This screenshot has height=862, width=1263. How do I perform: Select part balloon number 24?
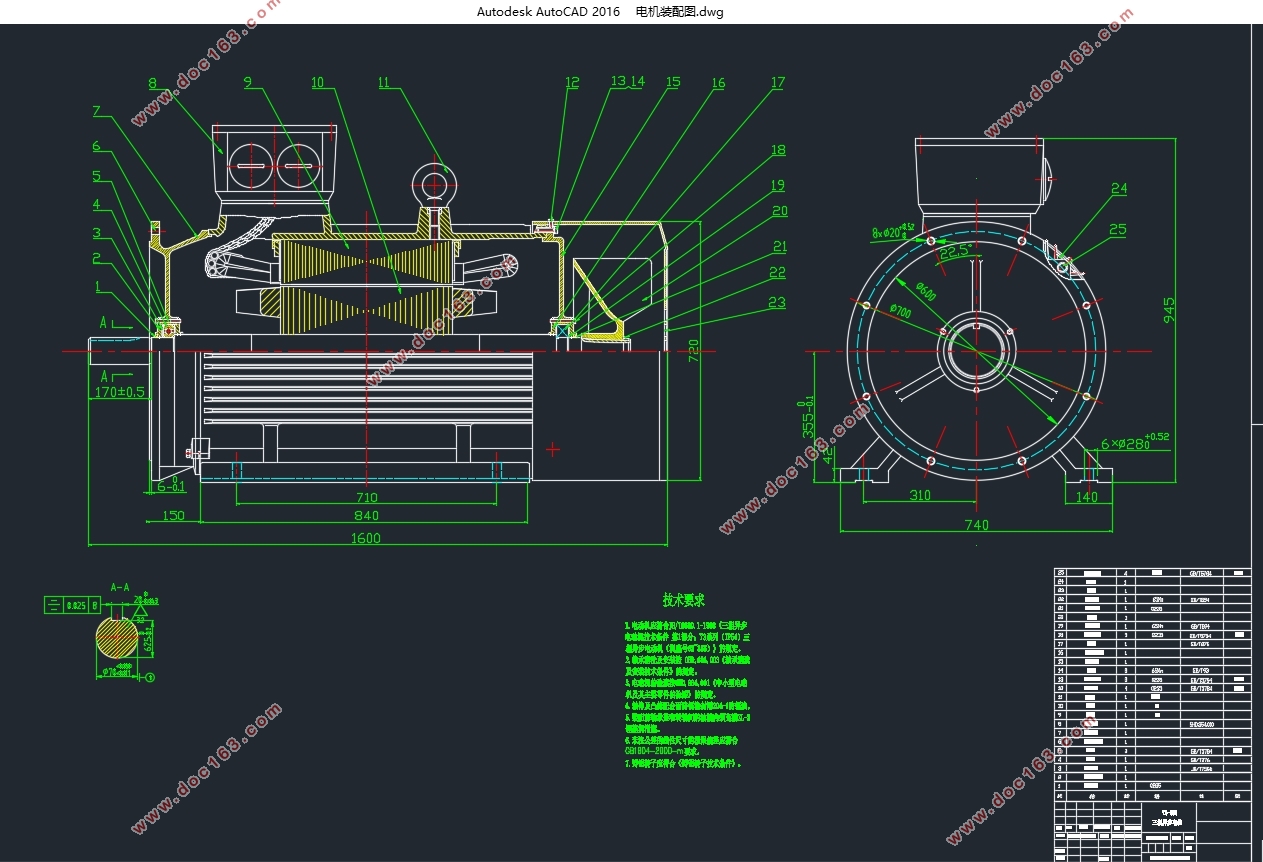point(1119,188)
